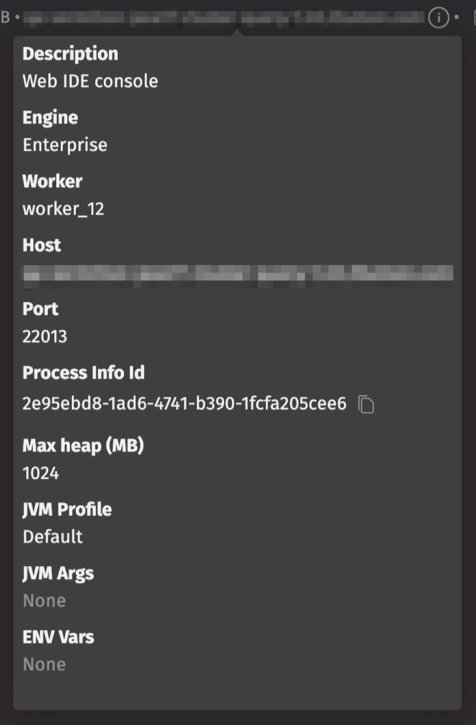Click the Web IDE console description text
Viewport: 476px width, 725px height.
(x=90, y=81)
